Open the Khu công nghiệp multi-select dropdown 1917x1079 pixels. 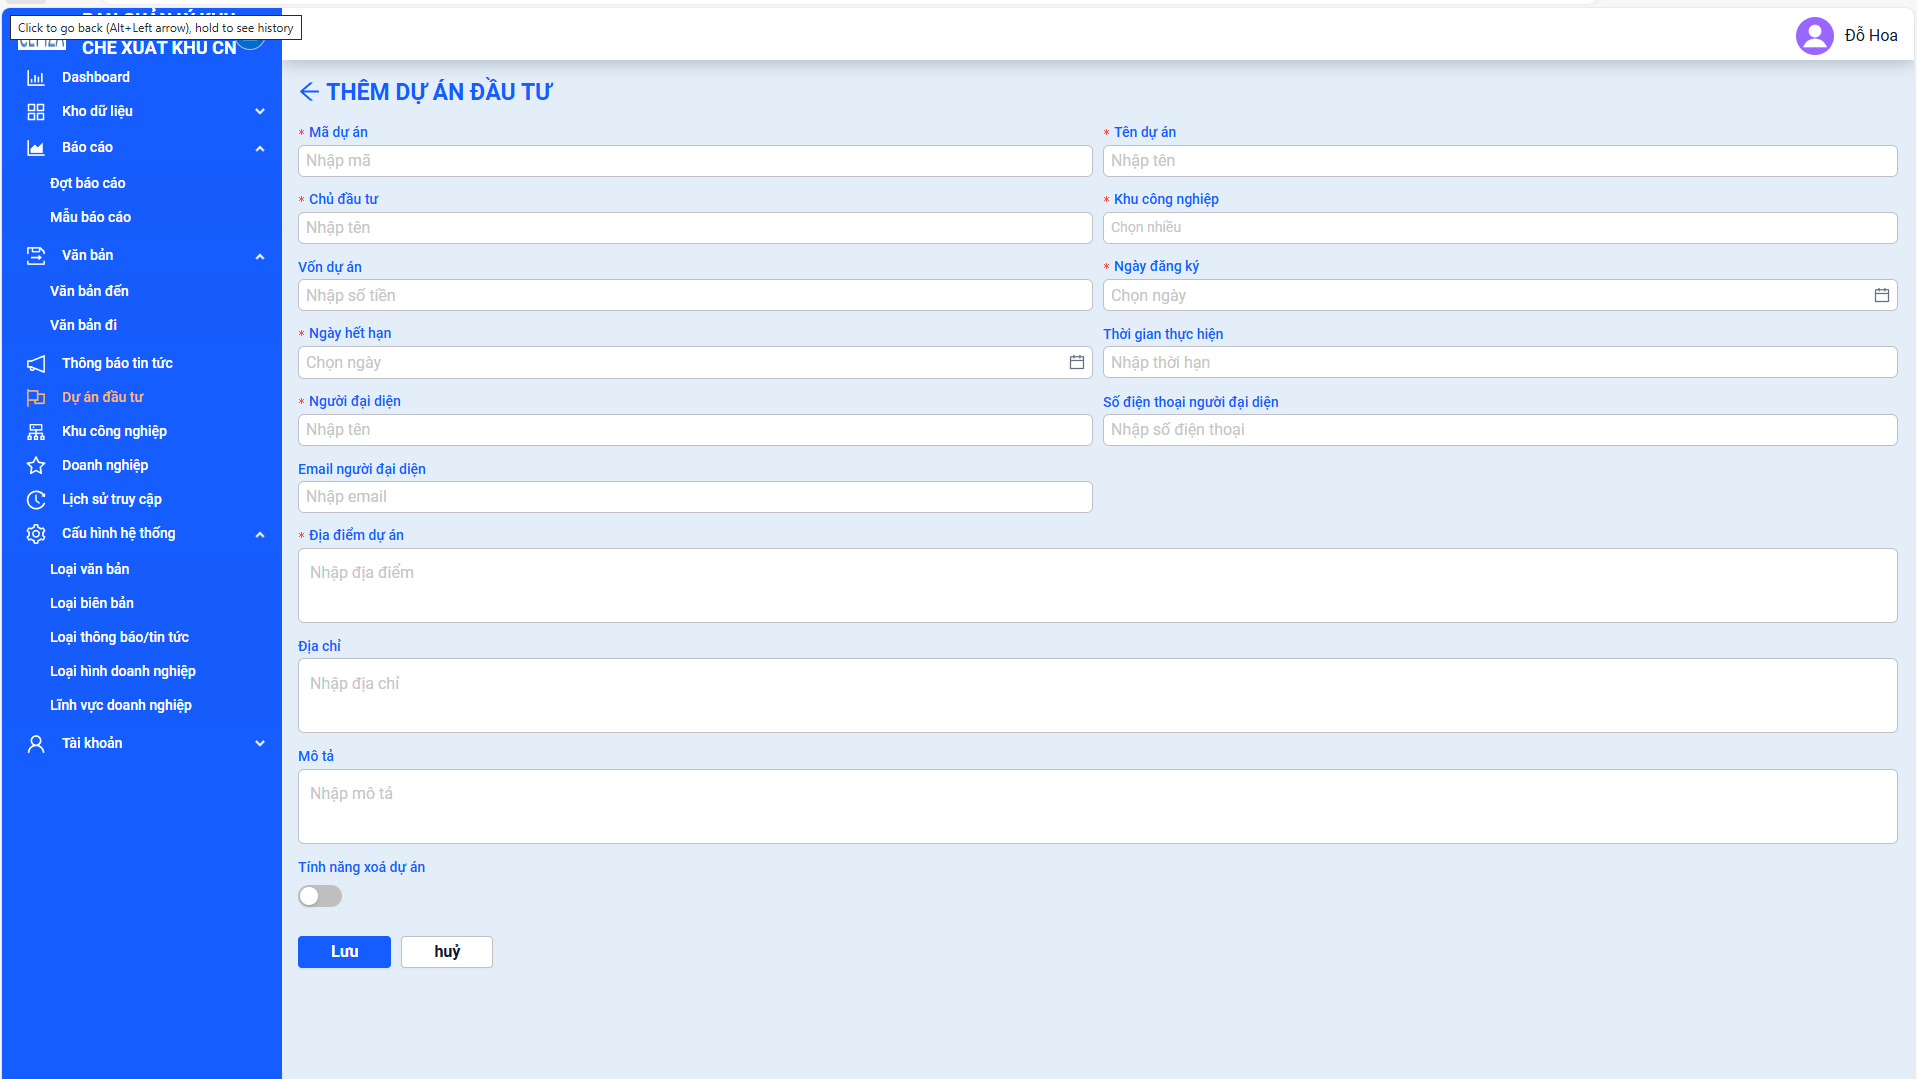coord(1500,228)
